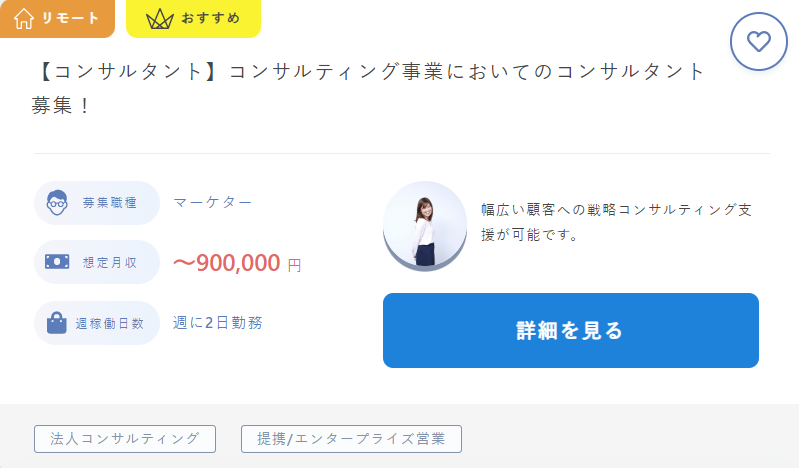Screen dimensions: 799x468
Task: Click the リモート orange label text
Action: [x=70, y=18]
